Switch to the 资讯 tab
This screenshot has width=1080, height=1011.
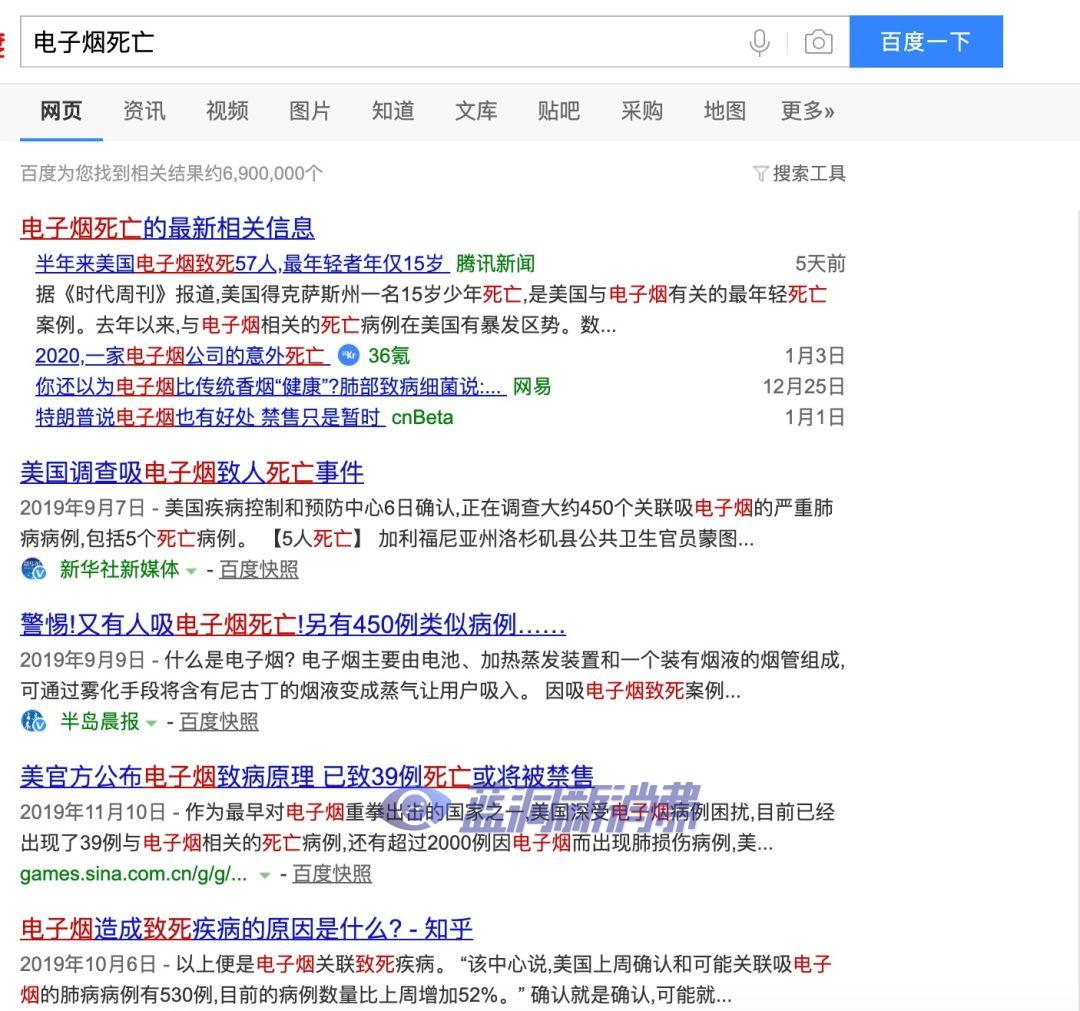(143, 111)
